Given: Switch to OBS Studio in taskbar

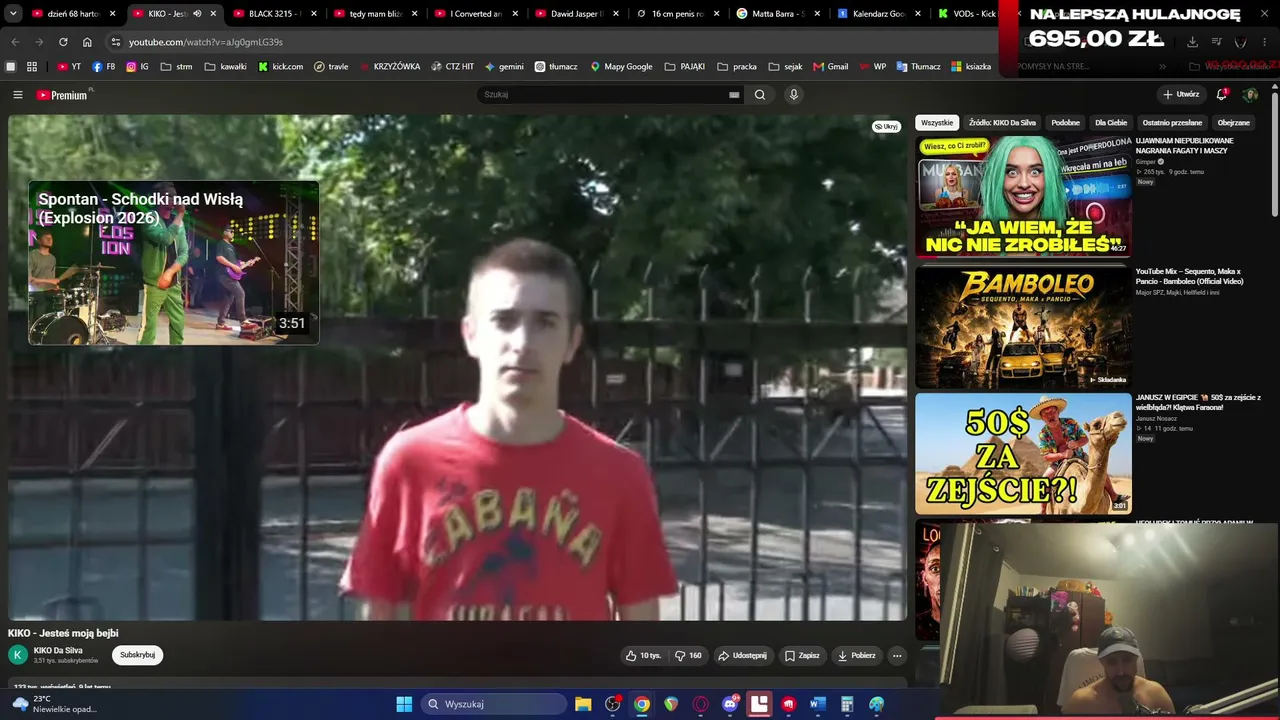Looking at the screenshot, I should point(613,704).
